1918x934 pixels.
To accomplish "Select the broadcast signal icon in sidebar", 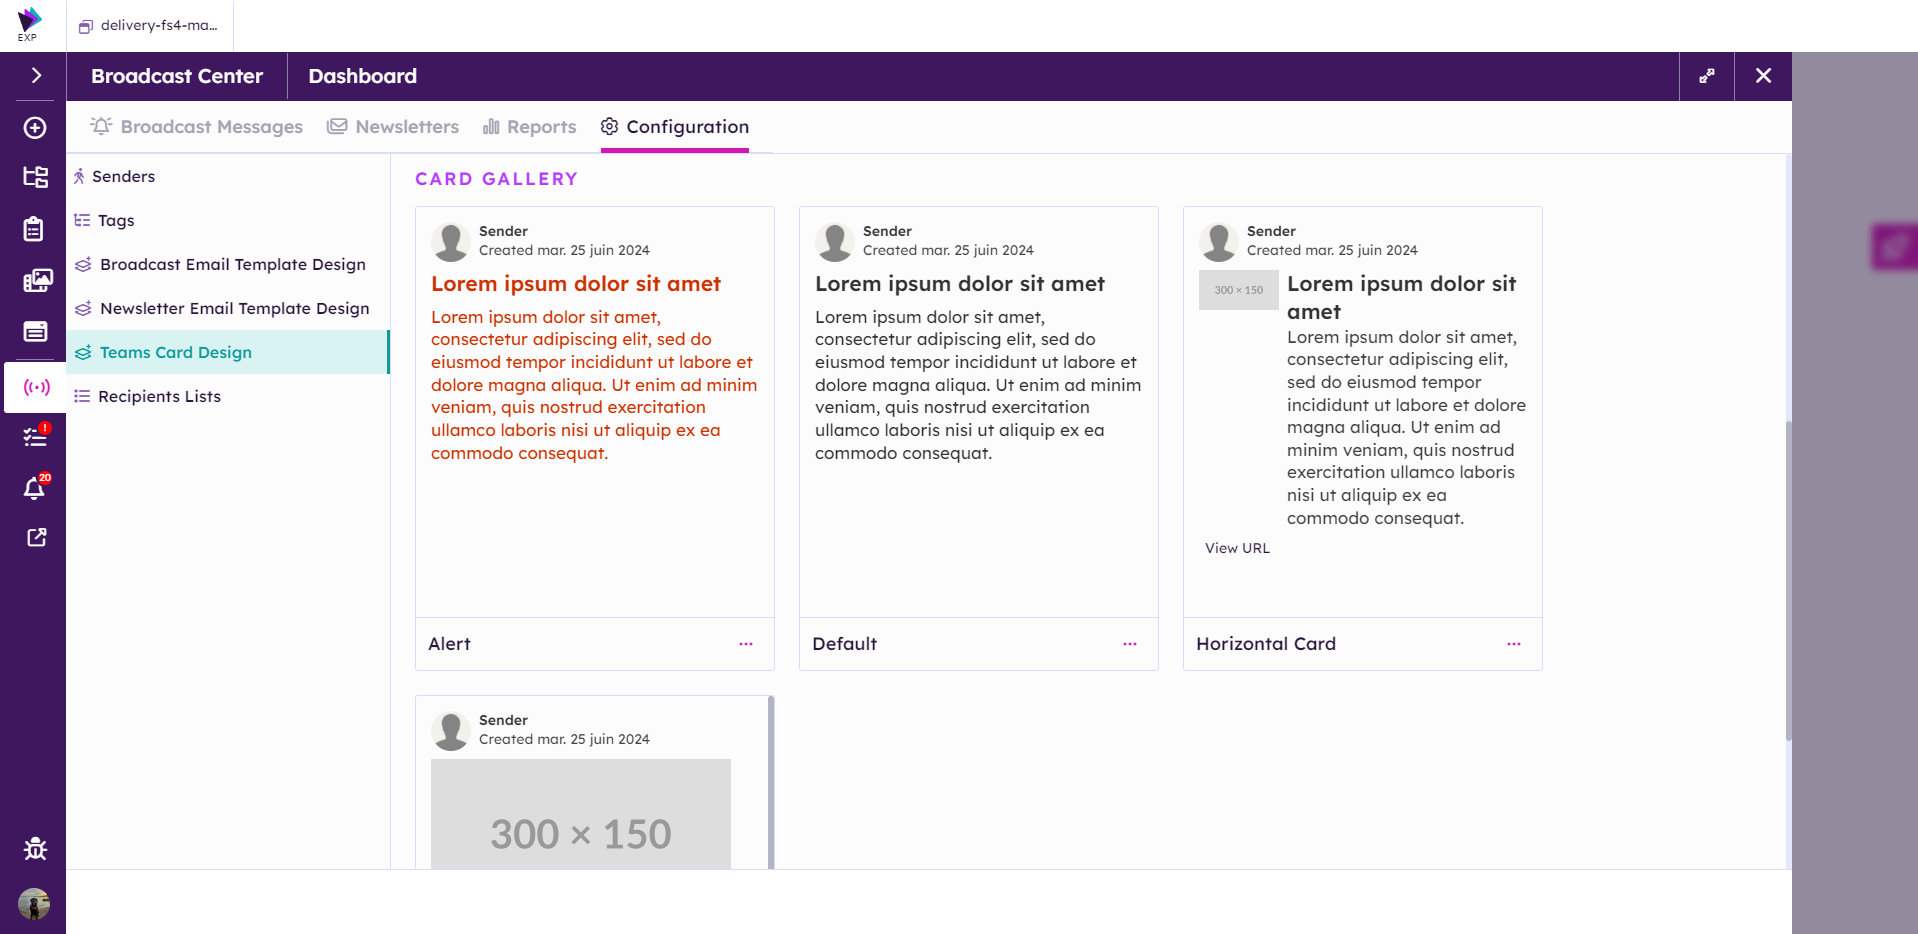I will [36, 387].
